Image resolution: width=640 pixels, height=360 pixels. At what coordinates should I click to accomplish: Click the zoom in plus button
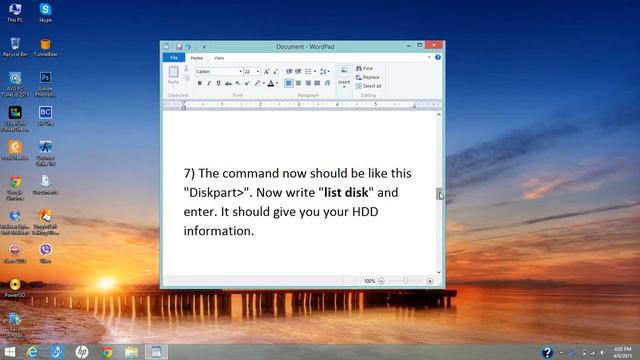click(x=429, y=281)
